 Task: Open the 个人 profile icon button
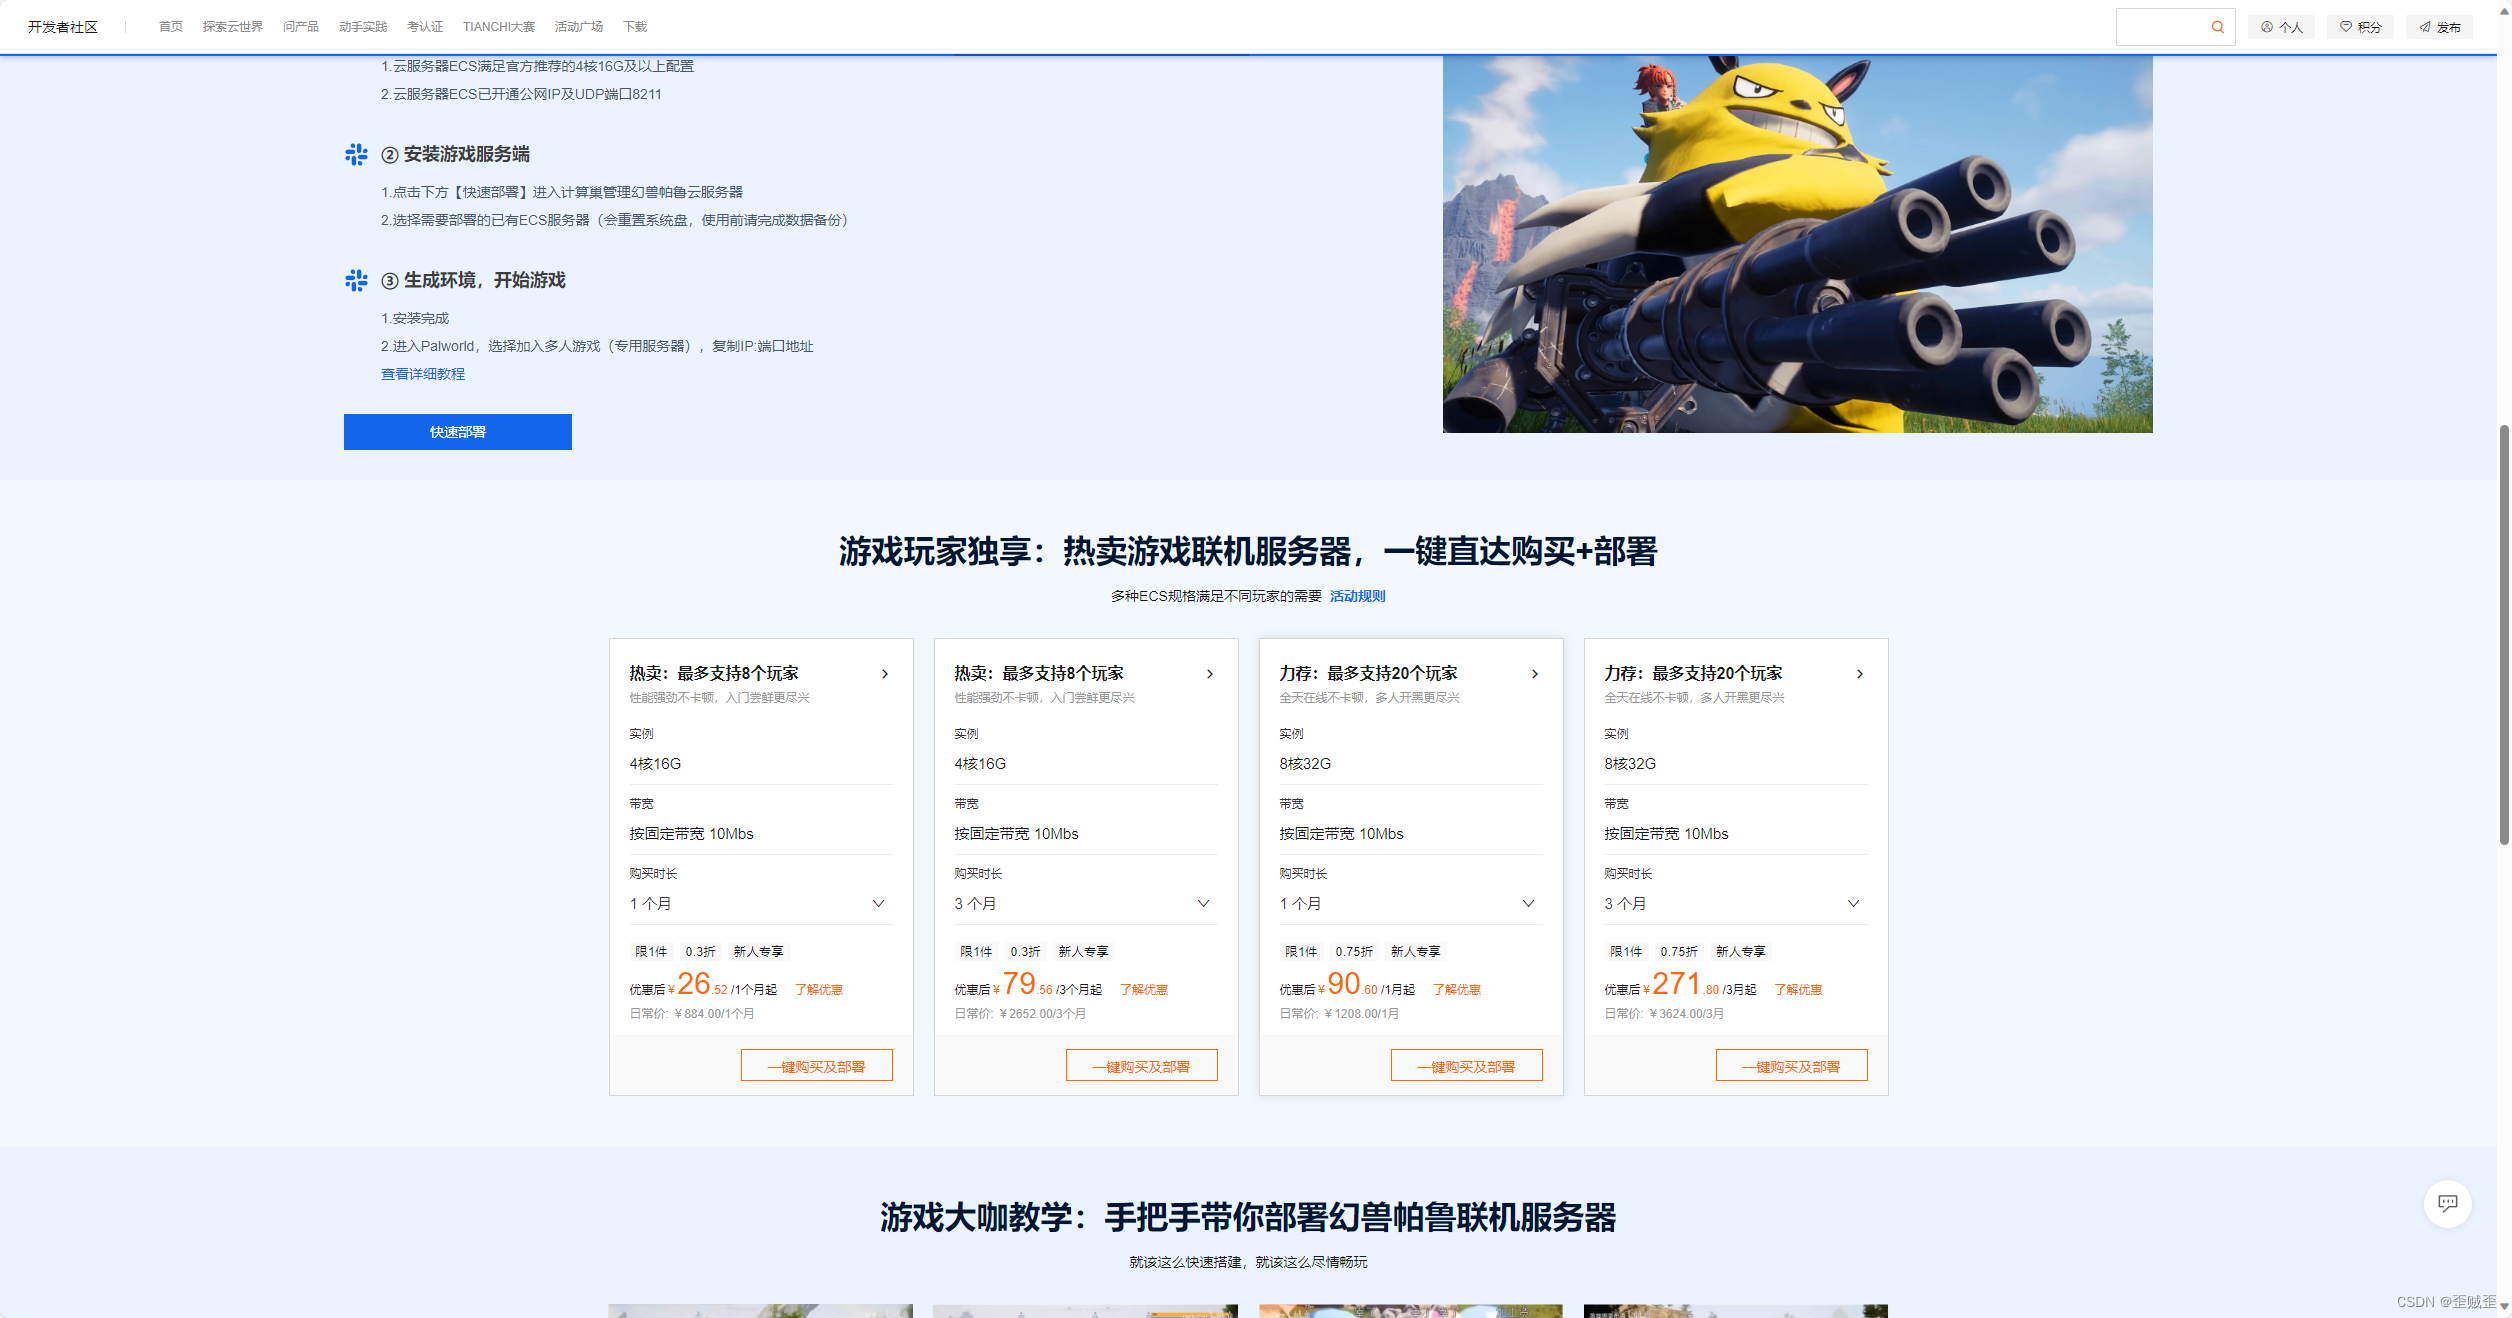2281,27
